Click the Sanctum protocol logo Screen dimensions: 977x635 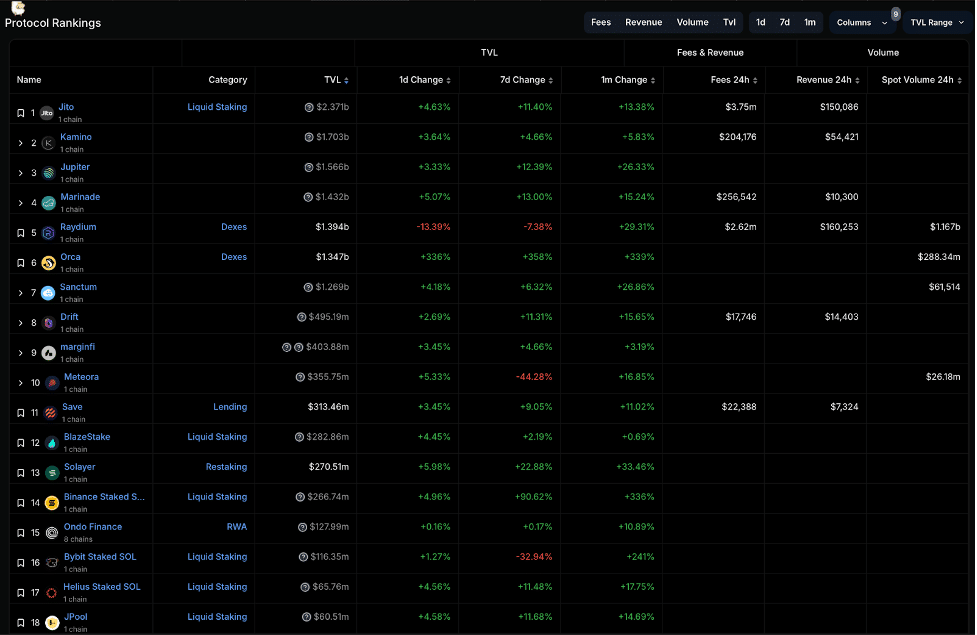pos(47,293)
